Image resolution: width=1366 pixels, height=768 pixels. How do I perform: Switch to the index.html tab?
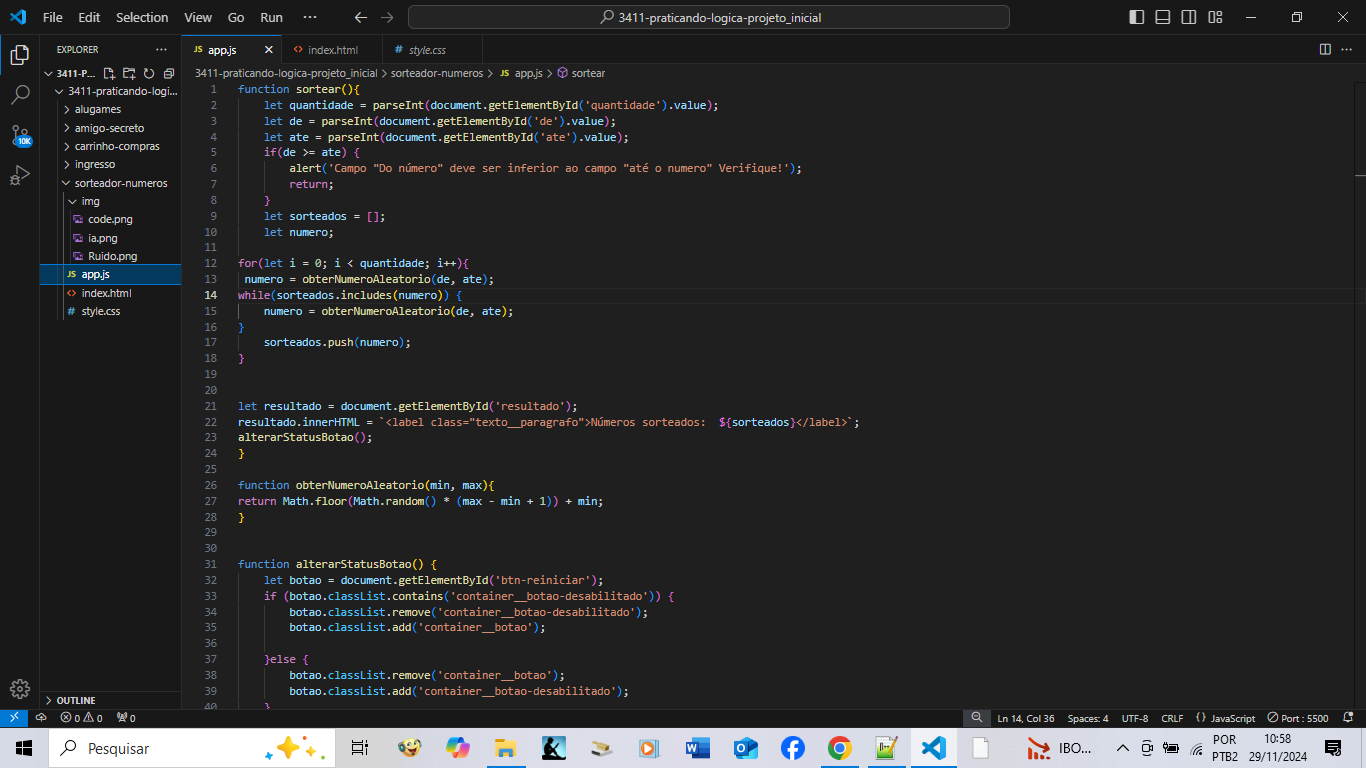coord(332,49)
